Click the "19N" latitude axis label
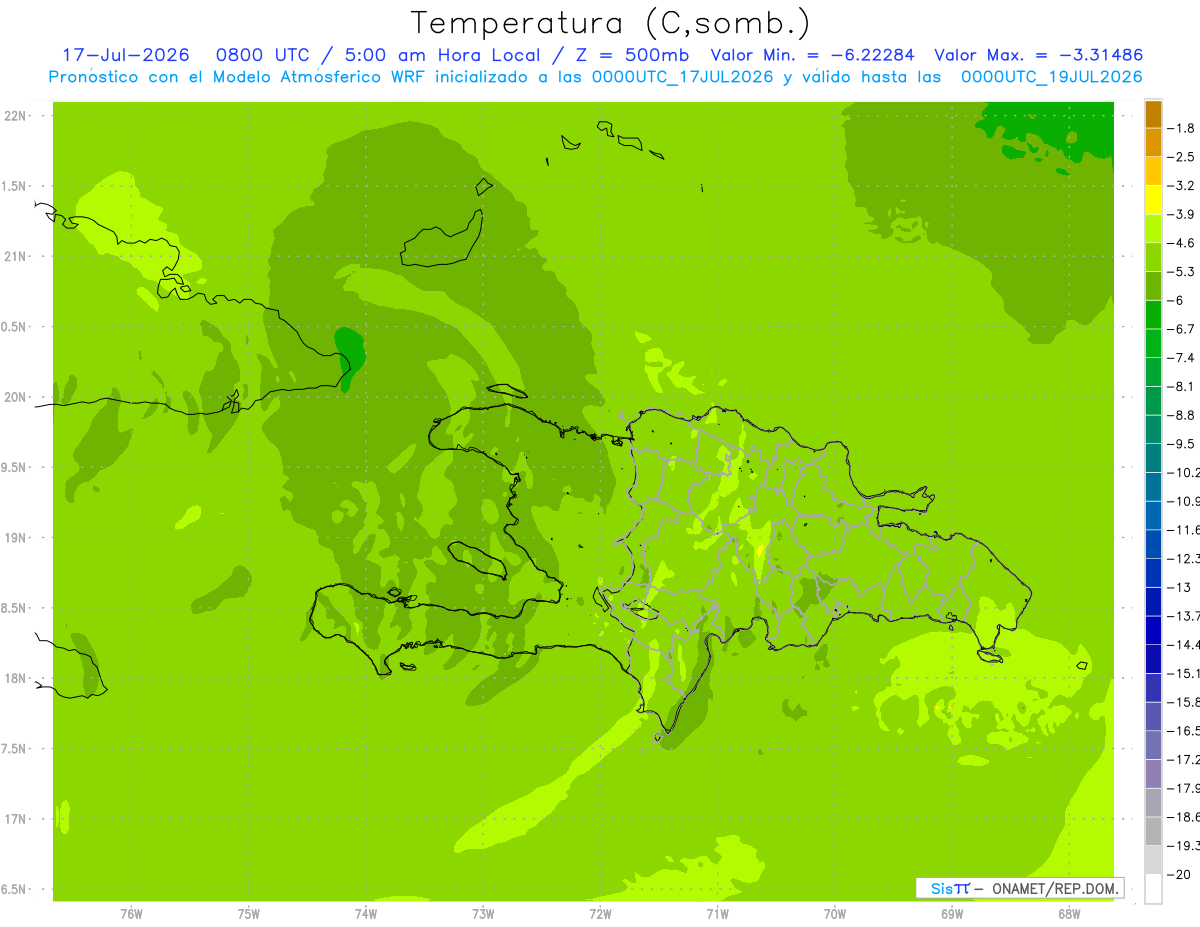 click(x=15, y=538)
